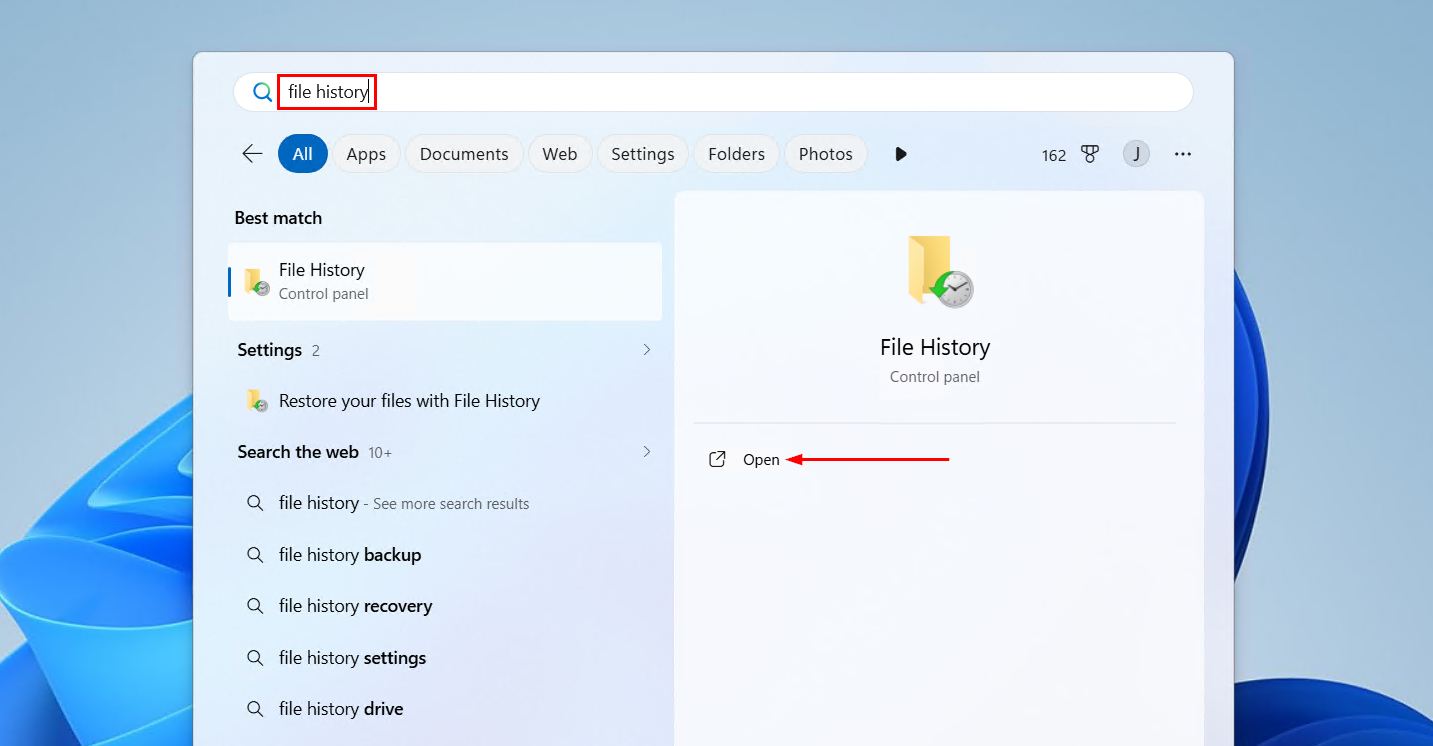Switch to the Settings filter tab
The width and height of the screenshot is (1433, 746).
pyautogui.click(x=643, y=154)
